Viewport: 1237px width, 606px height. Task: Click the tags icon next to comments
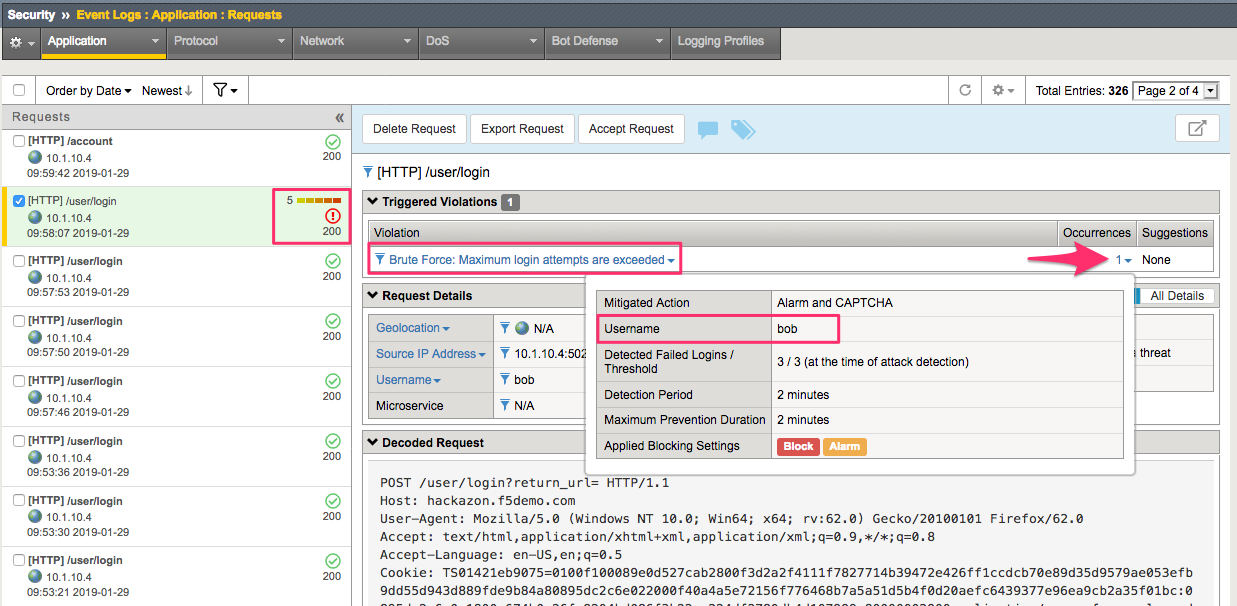(743, 129)
